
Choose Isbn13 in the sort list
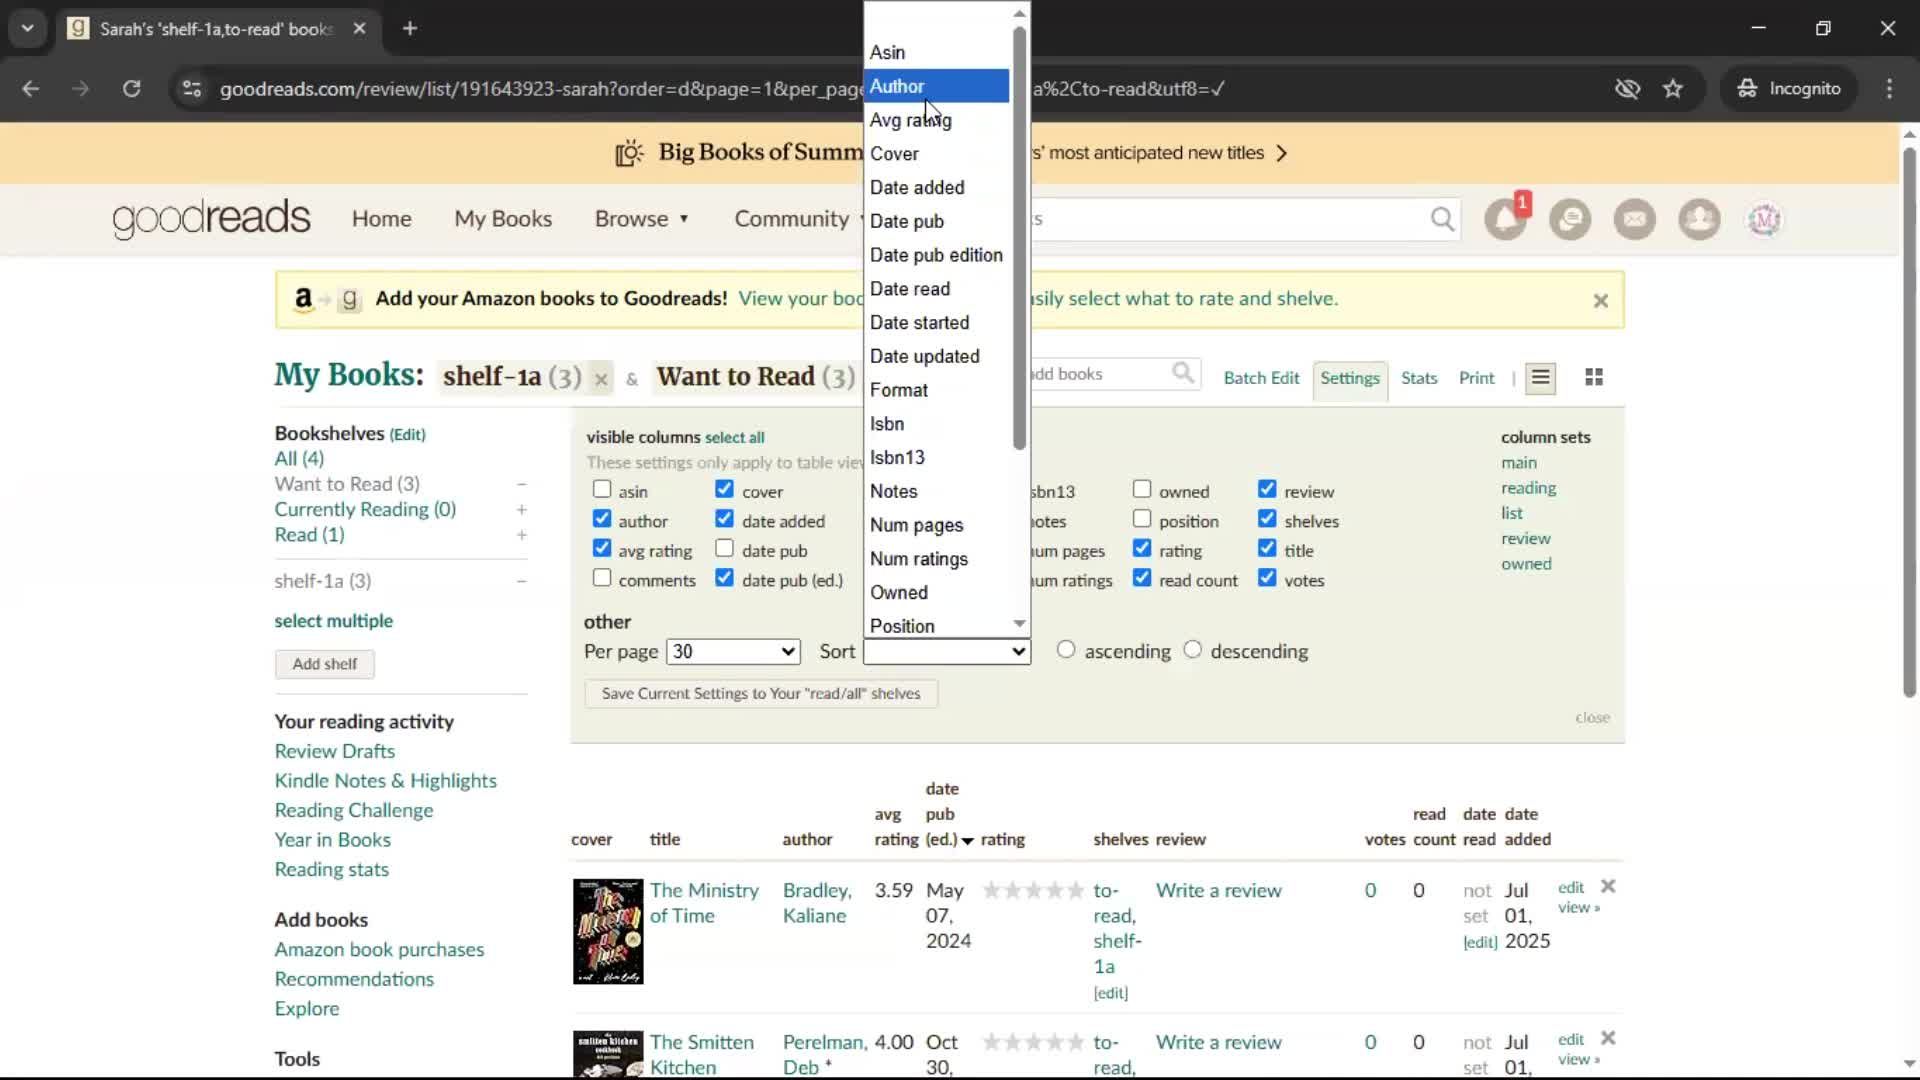pyautogui.click(x=936, y=457)
